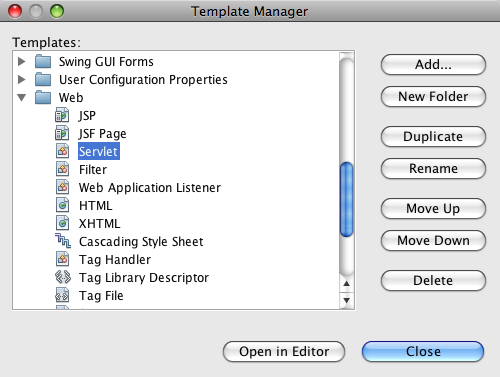Expand the User Configuration Properties folder
The height and width of the screenshot is (377, 500).
coord(22,79)
